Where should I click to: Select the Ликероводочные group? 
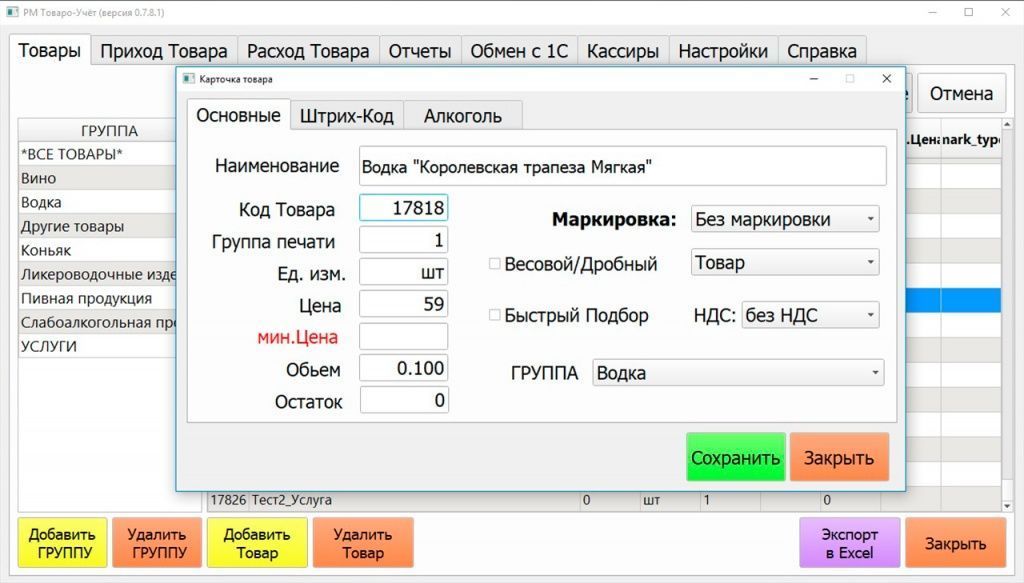click(97, 274)
